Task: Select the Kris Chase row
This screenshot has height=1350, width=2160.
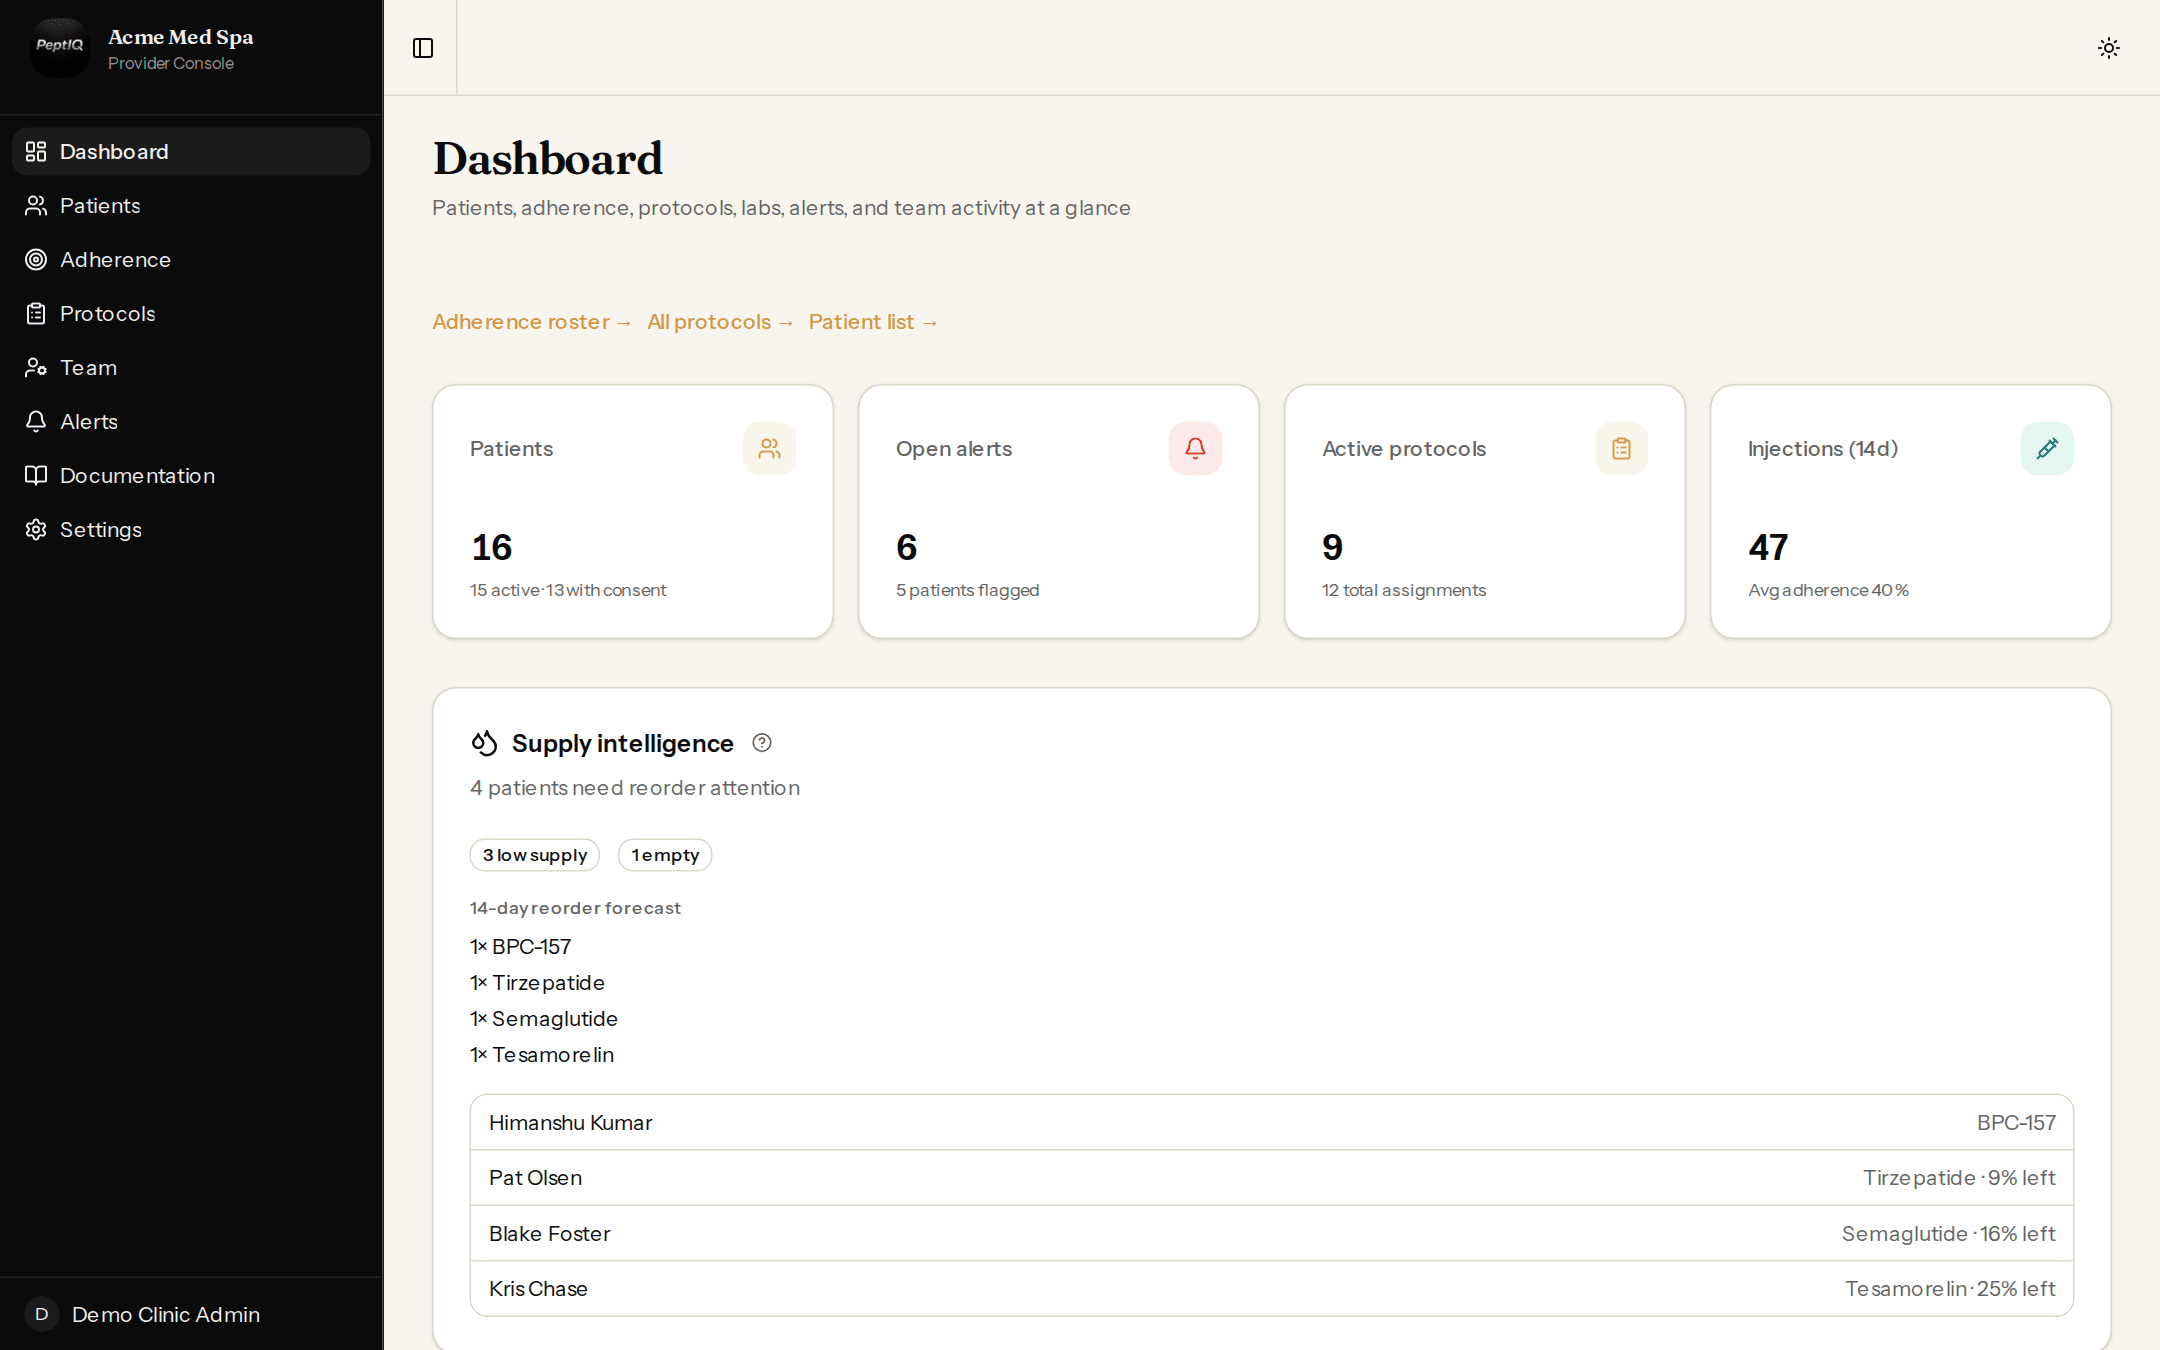Action: pos(1272,1288)
